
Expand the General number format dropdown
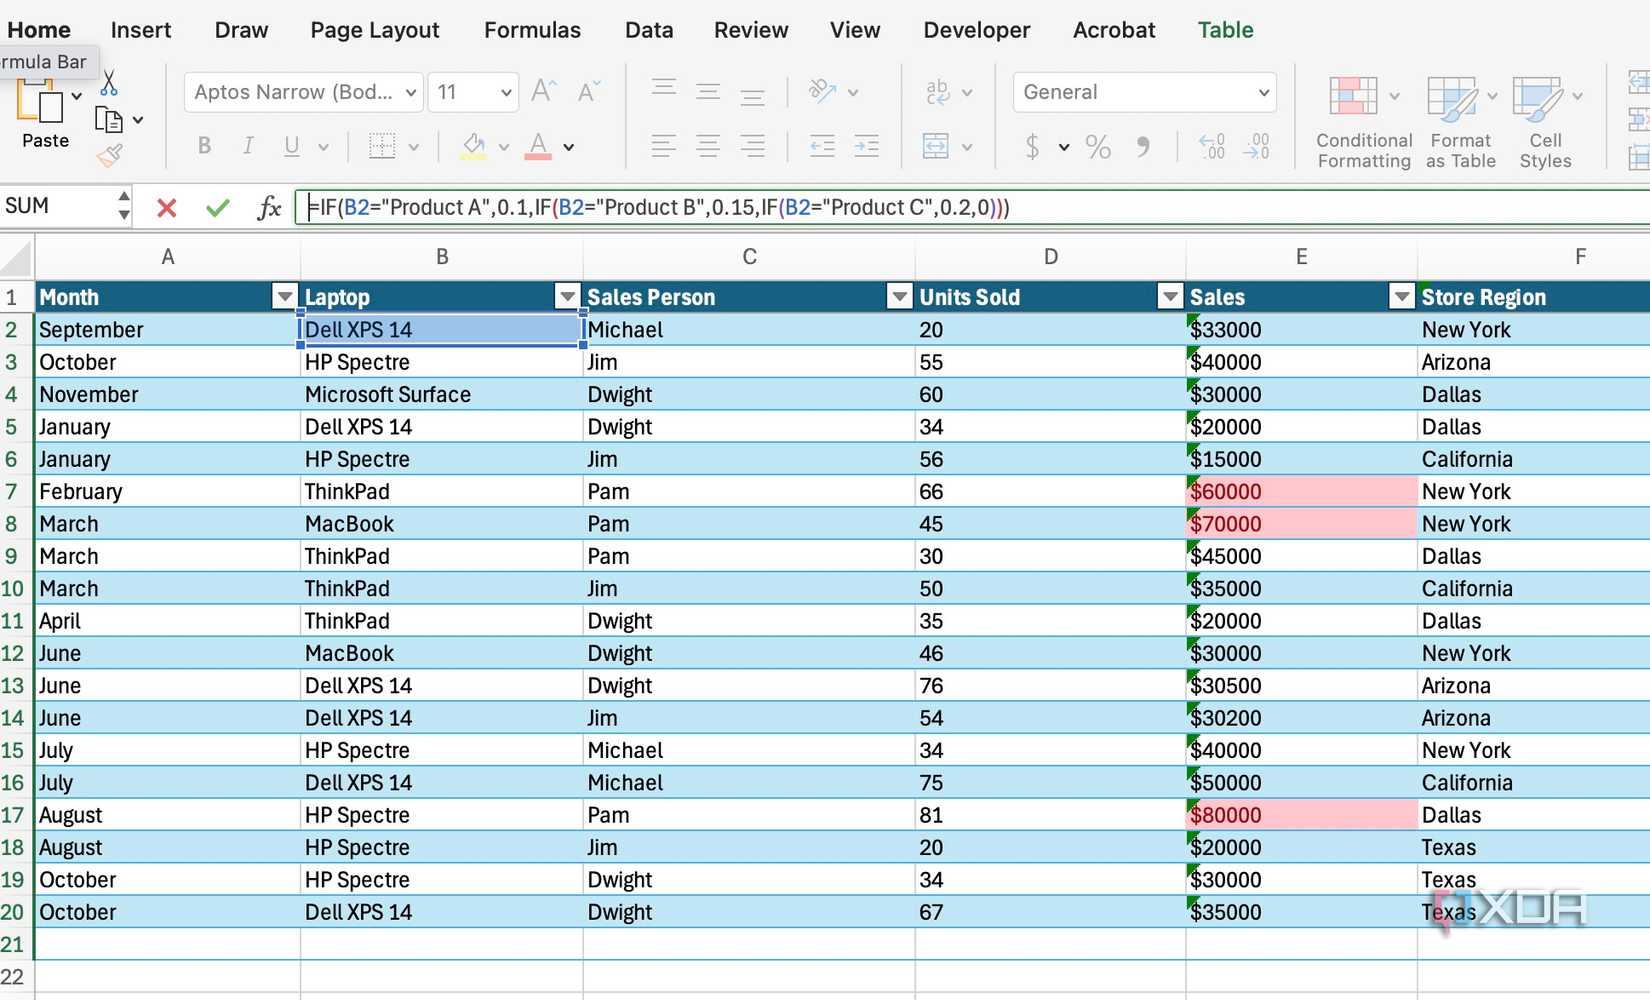(x=1263, y=93)
